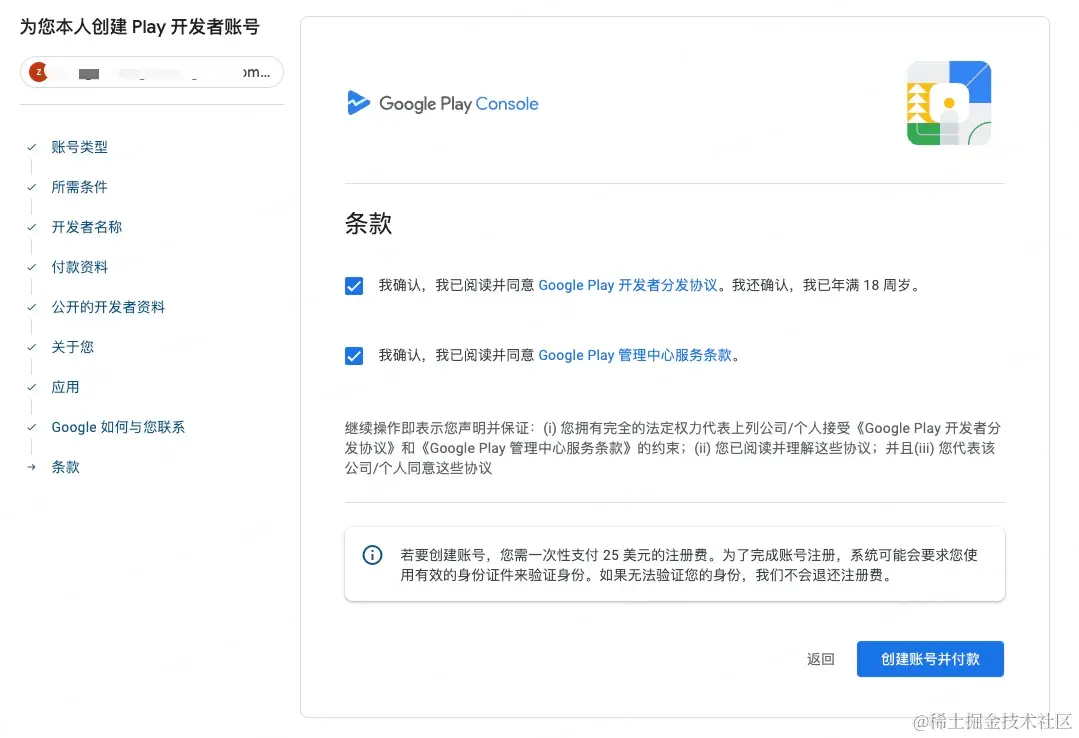The width and height of the screenshot is (1079, 738).
Task: Click the 条款 page heading
Action: click(x=368, y=223)
